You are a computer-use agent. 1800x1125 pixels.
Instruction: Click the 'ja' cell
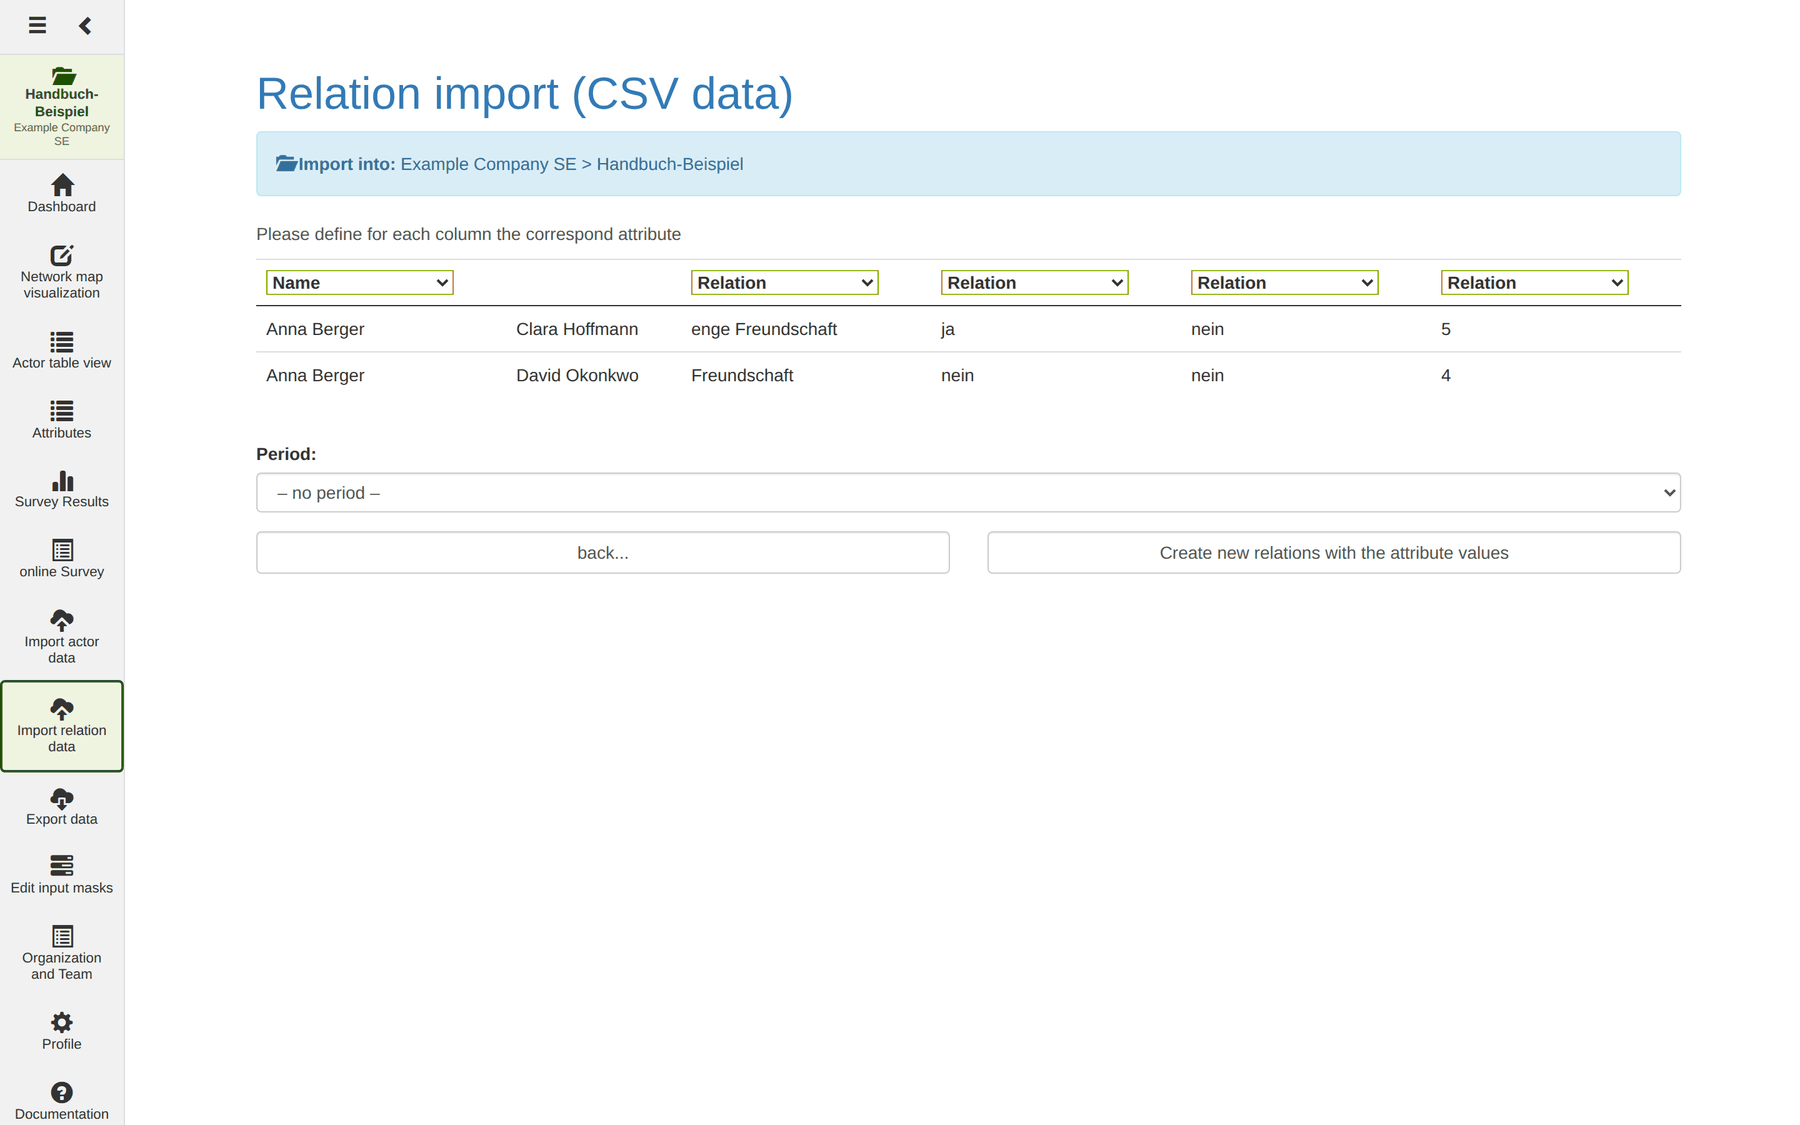coord(948,329)
